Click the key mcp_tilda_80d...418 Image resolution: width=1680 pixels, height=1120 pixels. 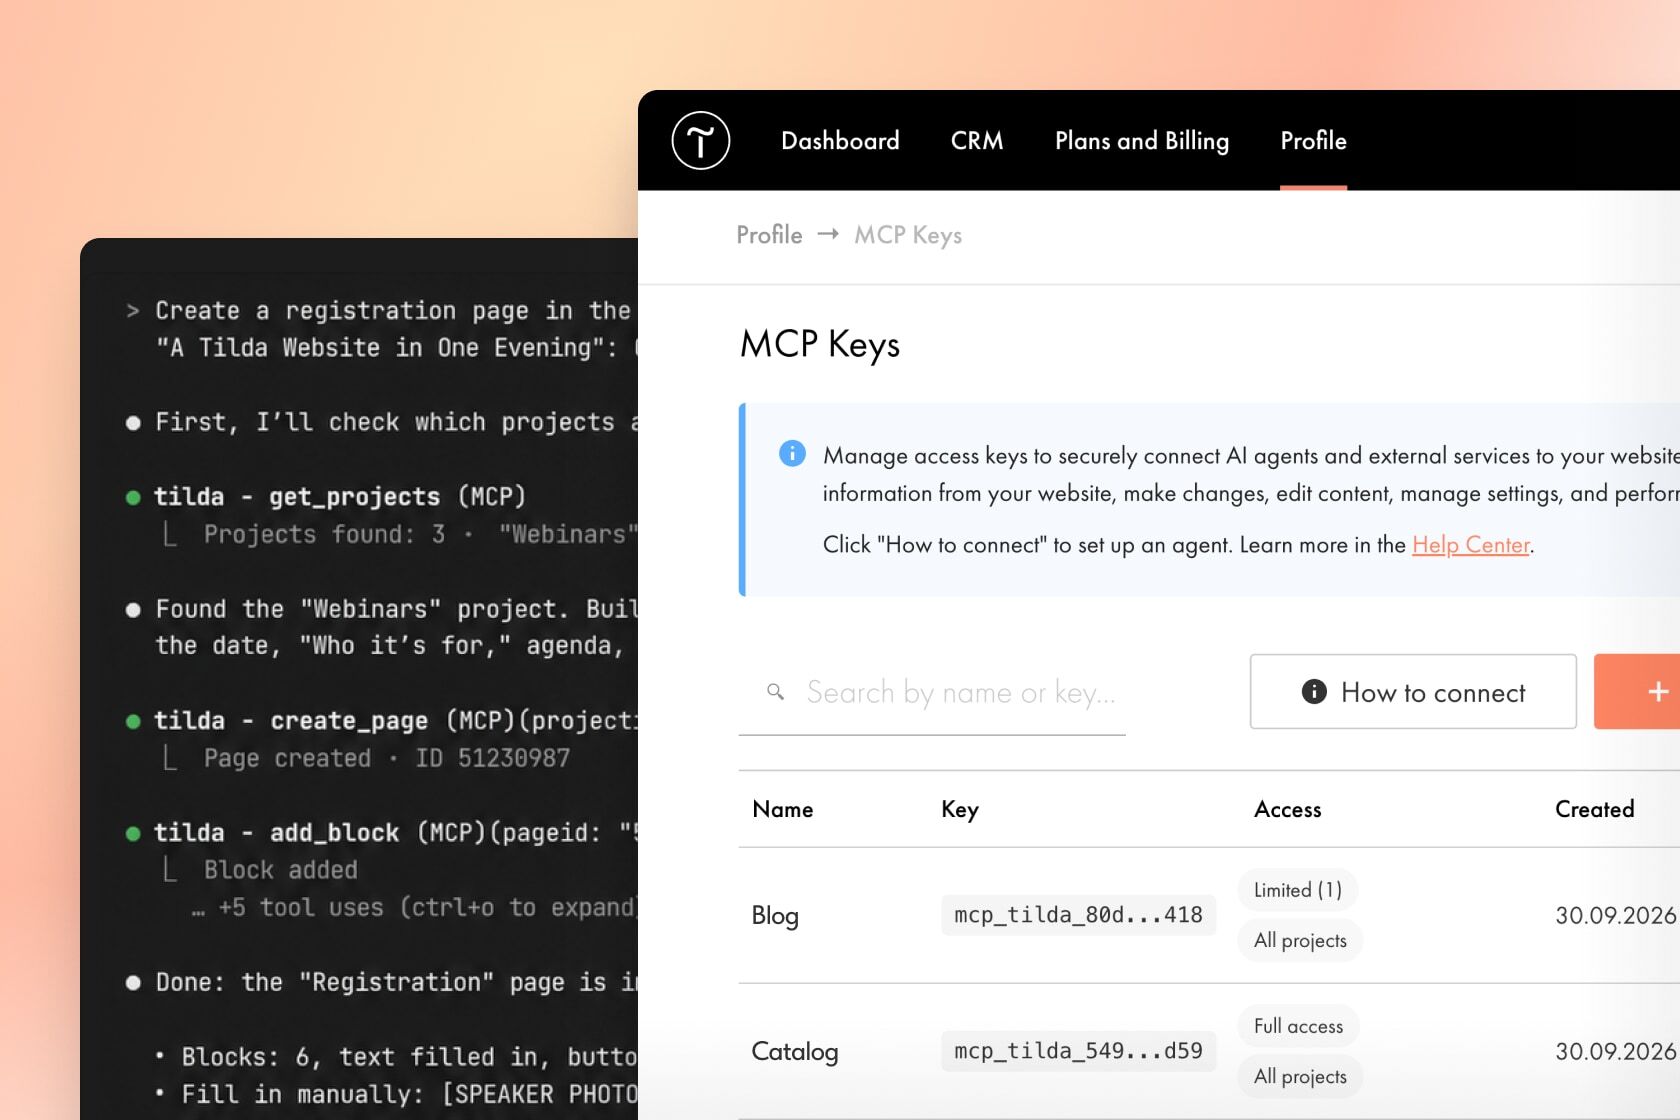click(x=1078, y=915)
